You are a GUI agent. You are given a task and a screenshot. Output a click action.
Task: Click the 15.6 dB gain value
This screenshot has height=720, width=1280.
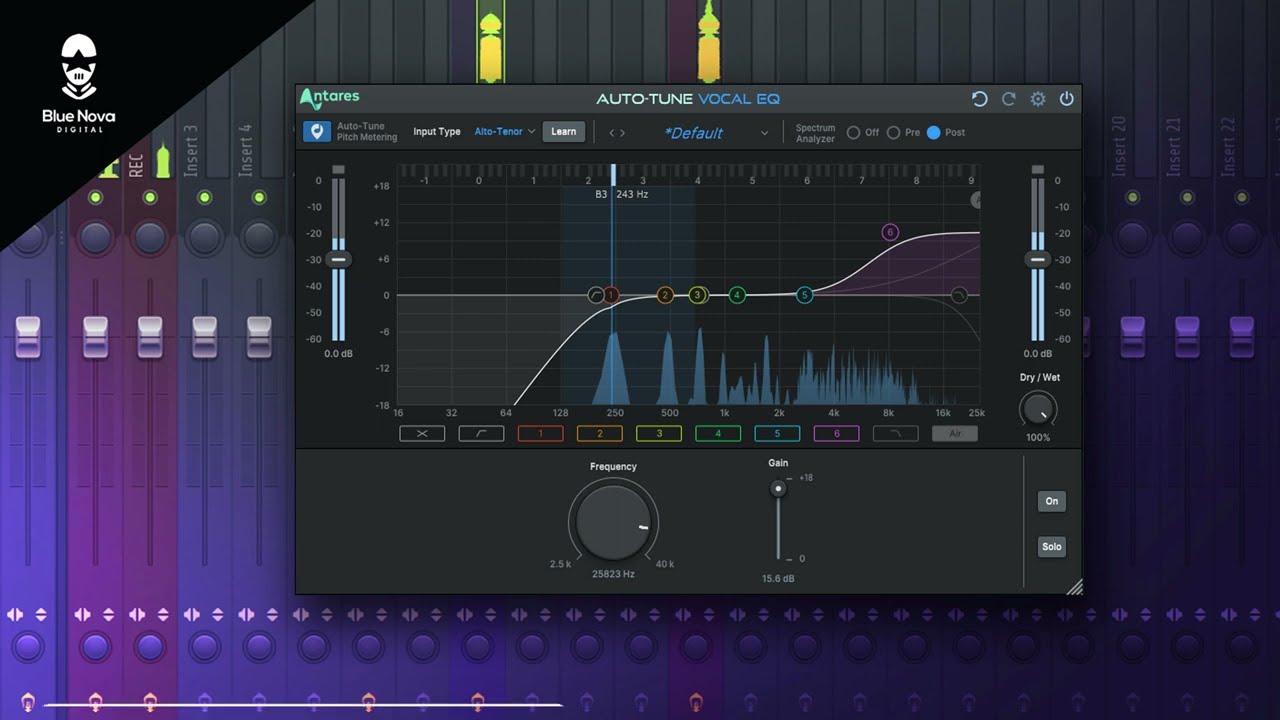[x=778, y=579]
